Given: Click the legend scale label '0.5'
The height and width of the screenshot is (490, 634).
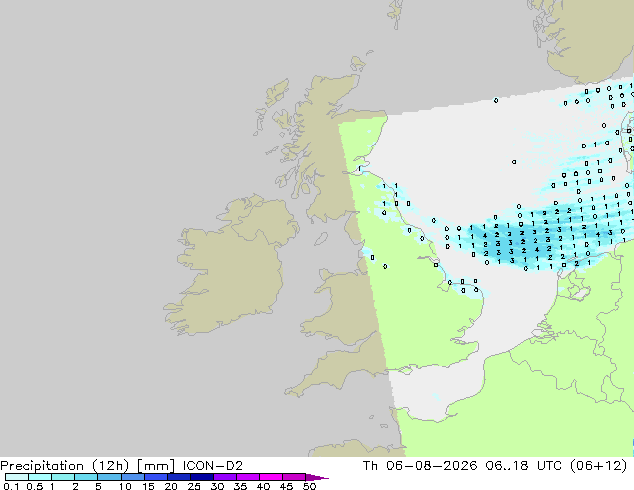Looking at the screenshot, I should point(34,486).
